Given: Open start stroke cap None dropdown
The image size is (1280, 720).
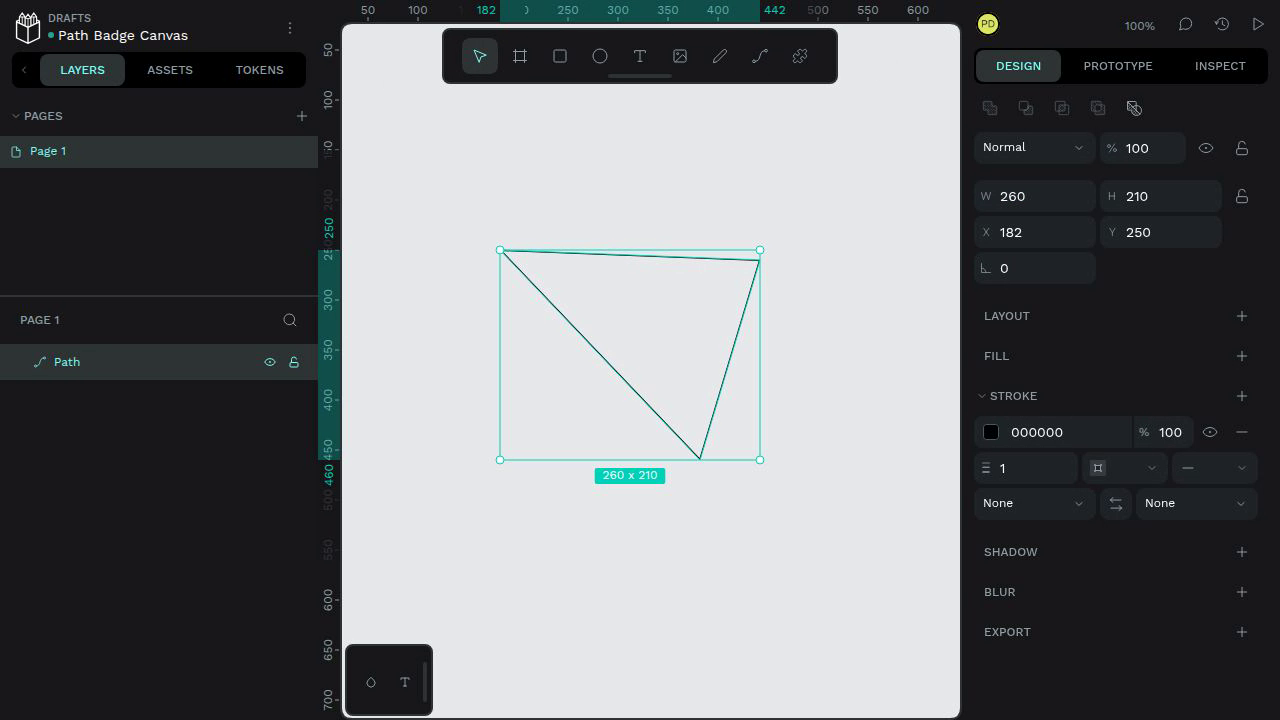Looking at the screenshot, I should tap(1034, 504).
